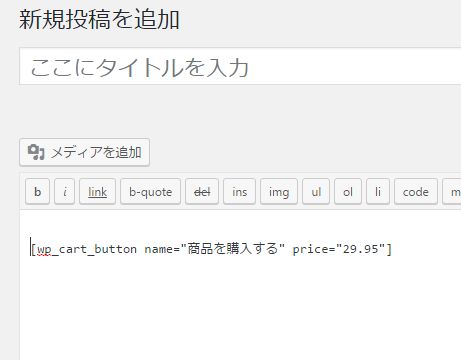Screen dimensions: 461x360
Task: Place cursor in price="29.95" text
Action: click(339, 249)
